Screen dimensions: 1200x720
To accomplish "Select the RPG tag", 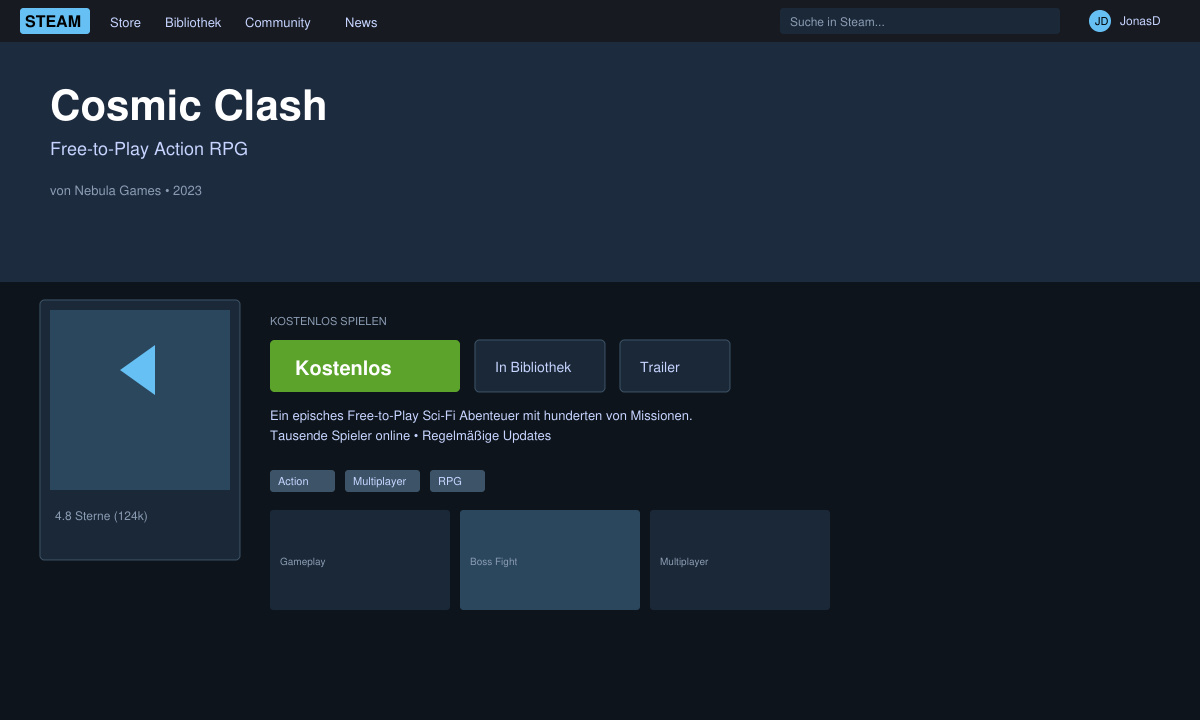I will [457, 481].
